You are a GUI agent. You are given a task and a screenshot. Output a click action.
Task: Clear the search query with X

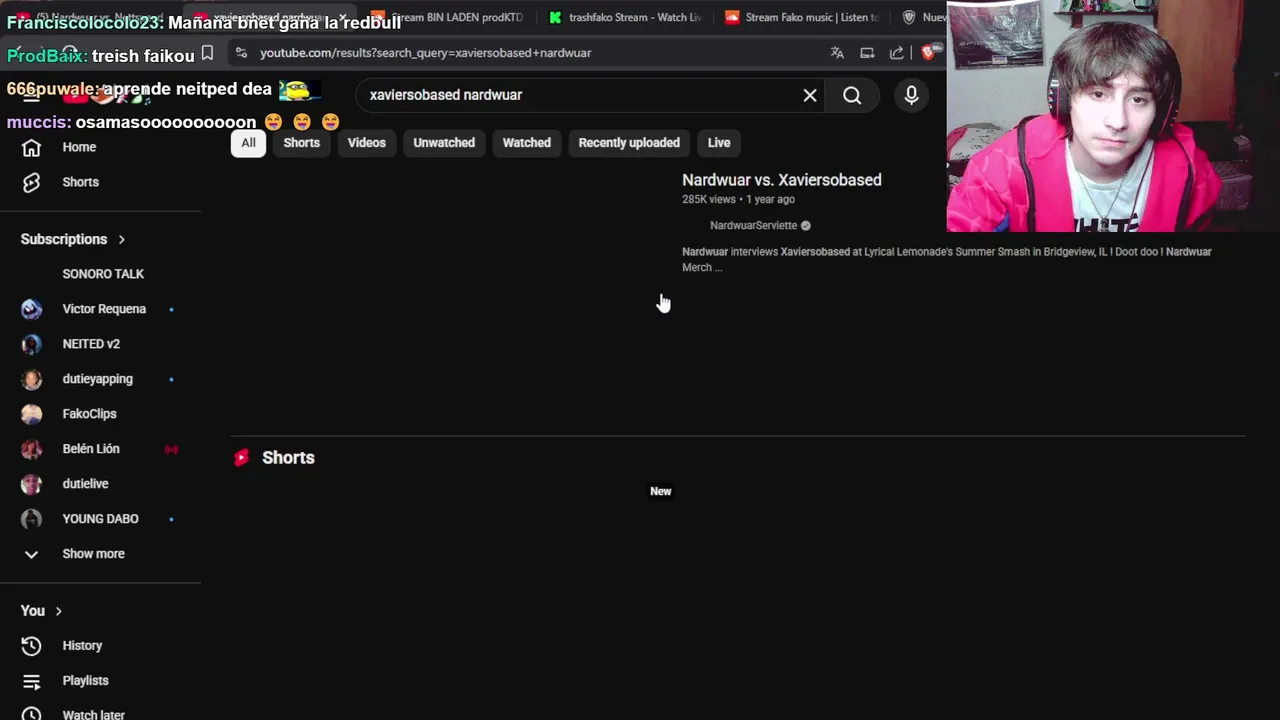[810, 95]
